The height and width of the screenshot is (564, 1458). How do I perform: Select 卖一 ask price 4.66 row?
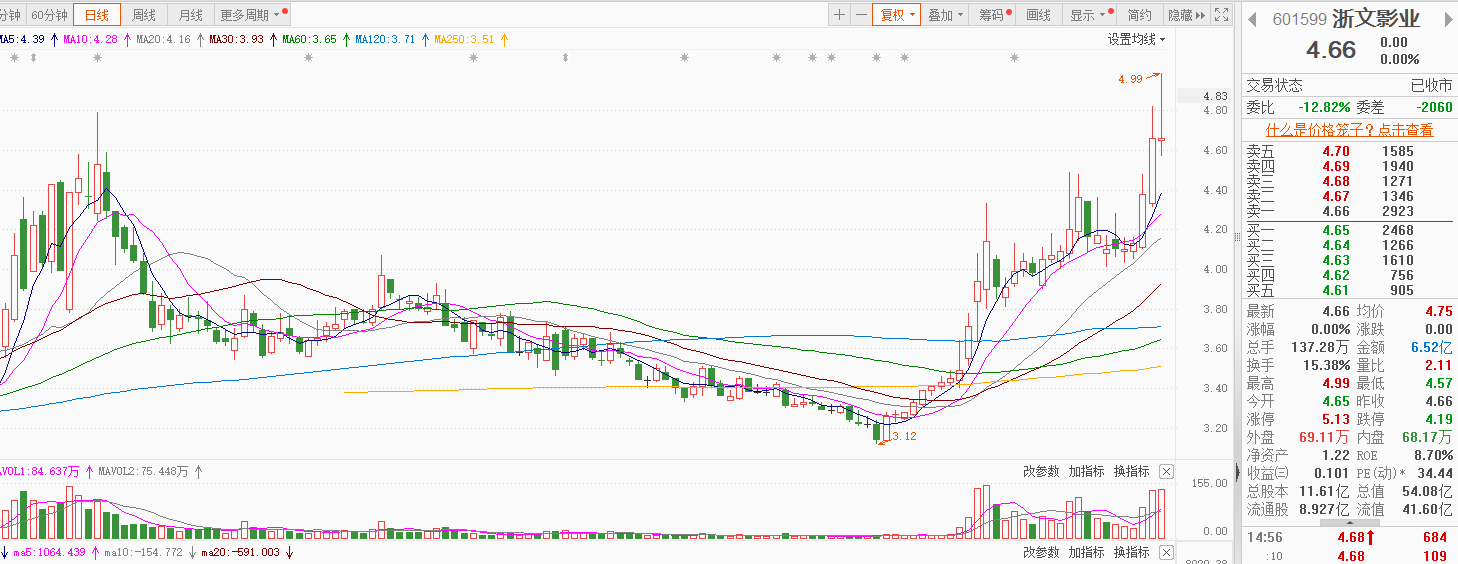1348,211
